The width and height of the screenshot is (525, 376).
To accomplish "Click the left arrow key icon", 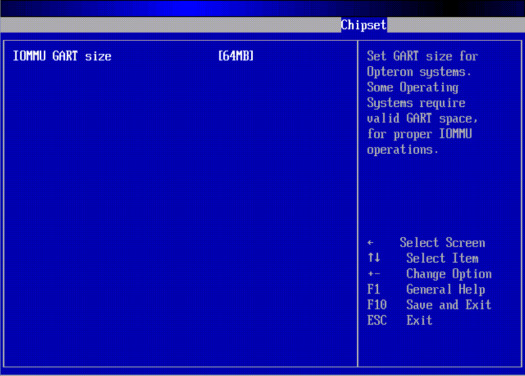I will tap(370, 242).
